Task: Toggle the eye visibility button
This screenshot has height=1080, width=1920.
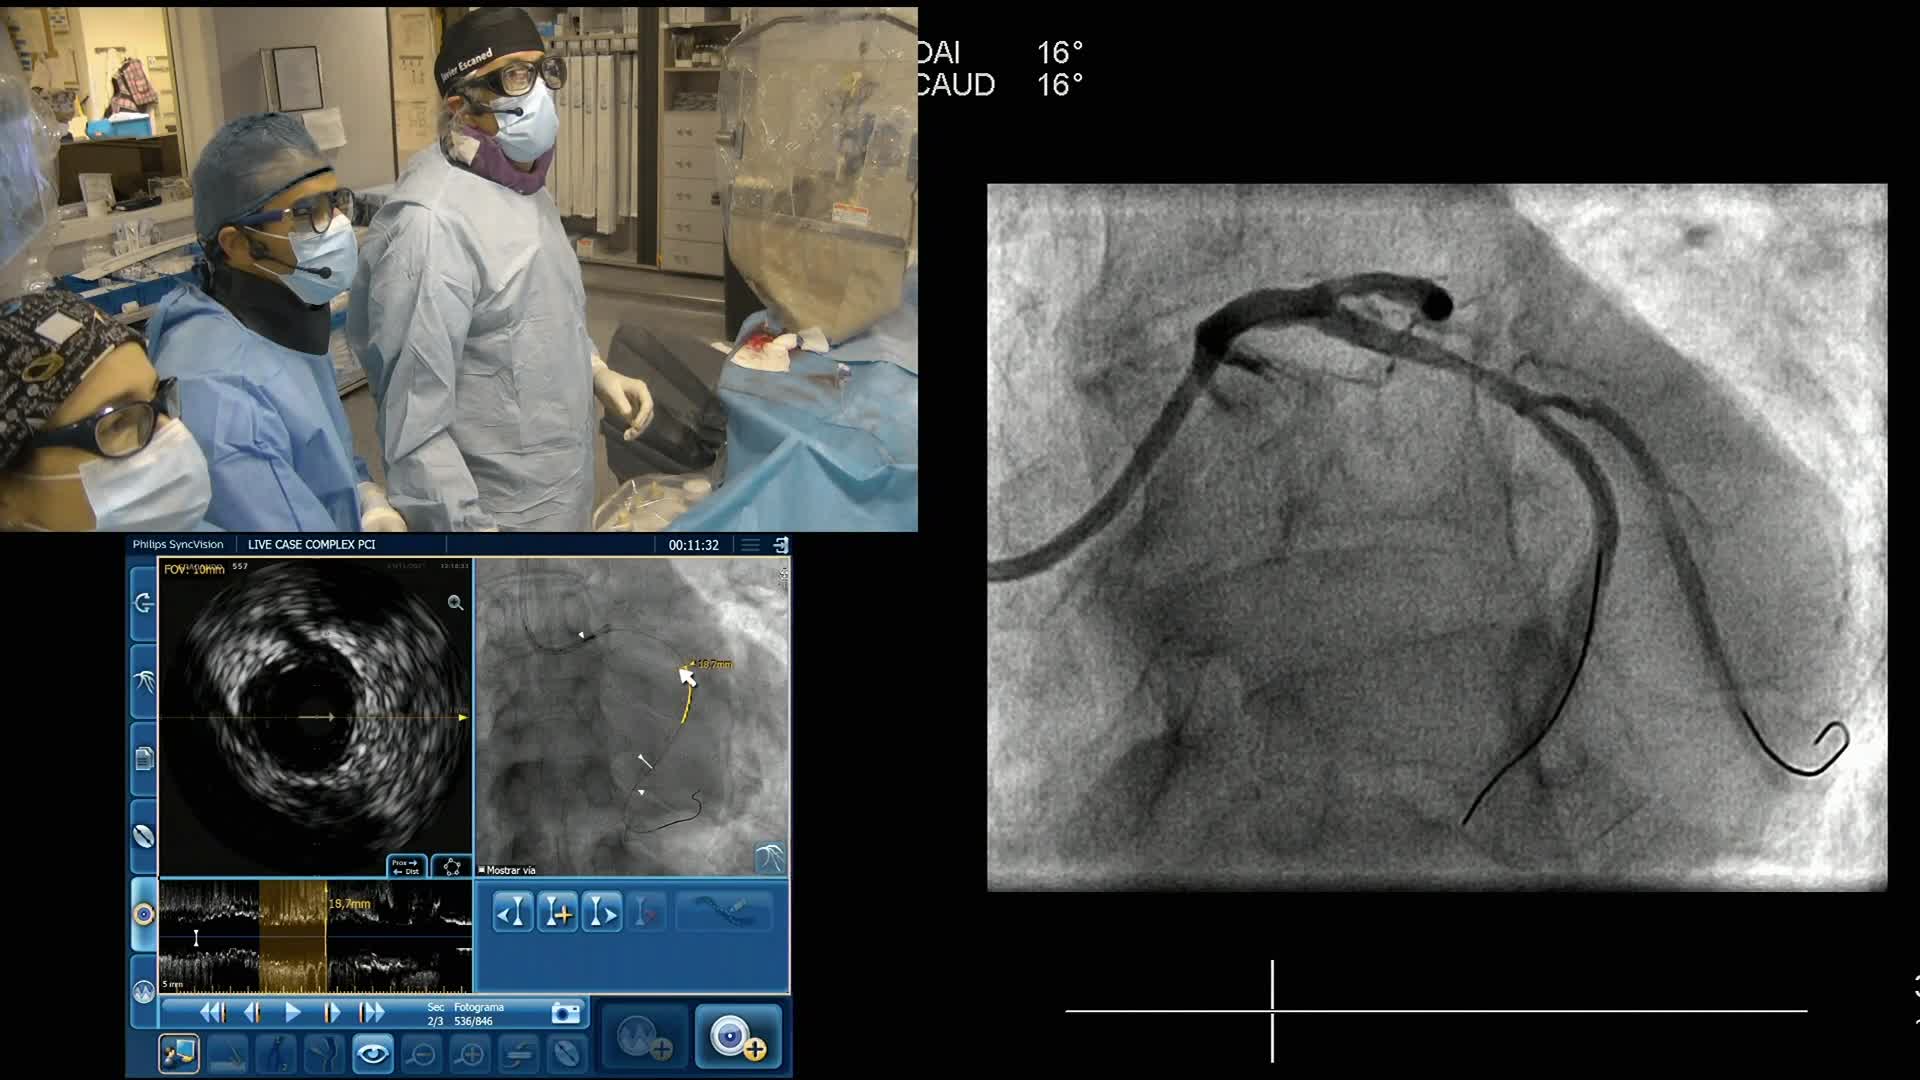Action: [372, 1054]
